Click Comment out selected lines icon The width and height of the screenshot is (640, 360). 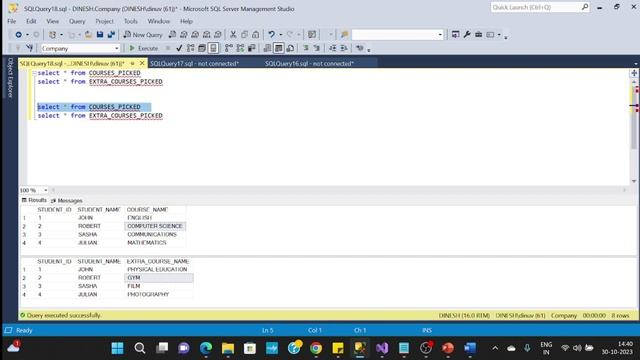click(306, 48)
